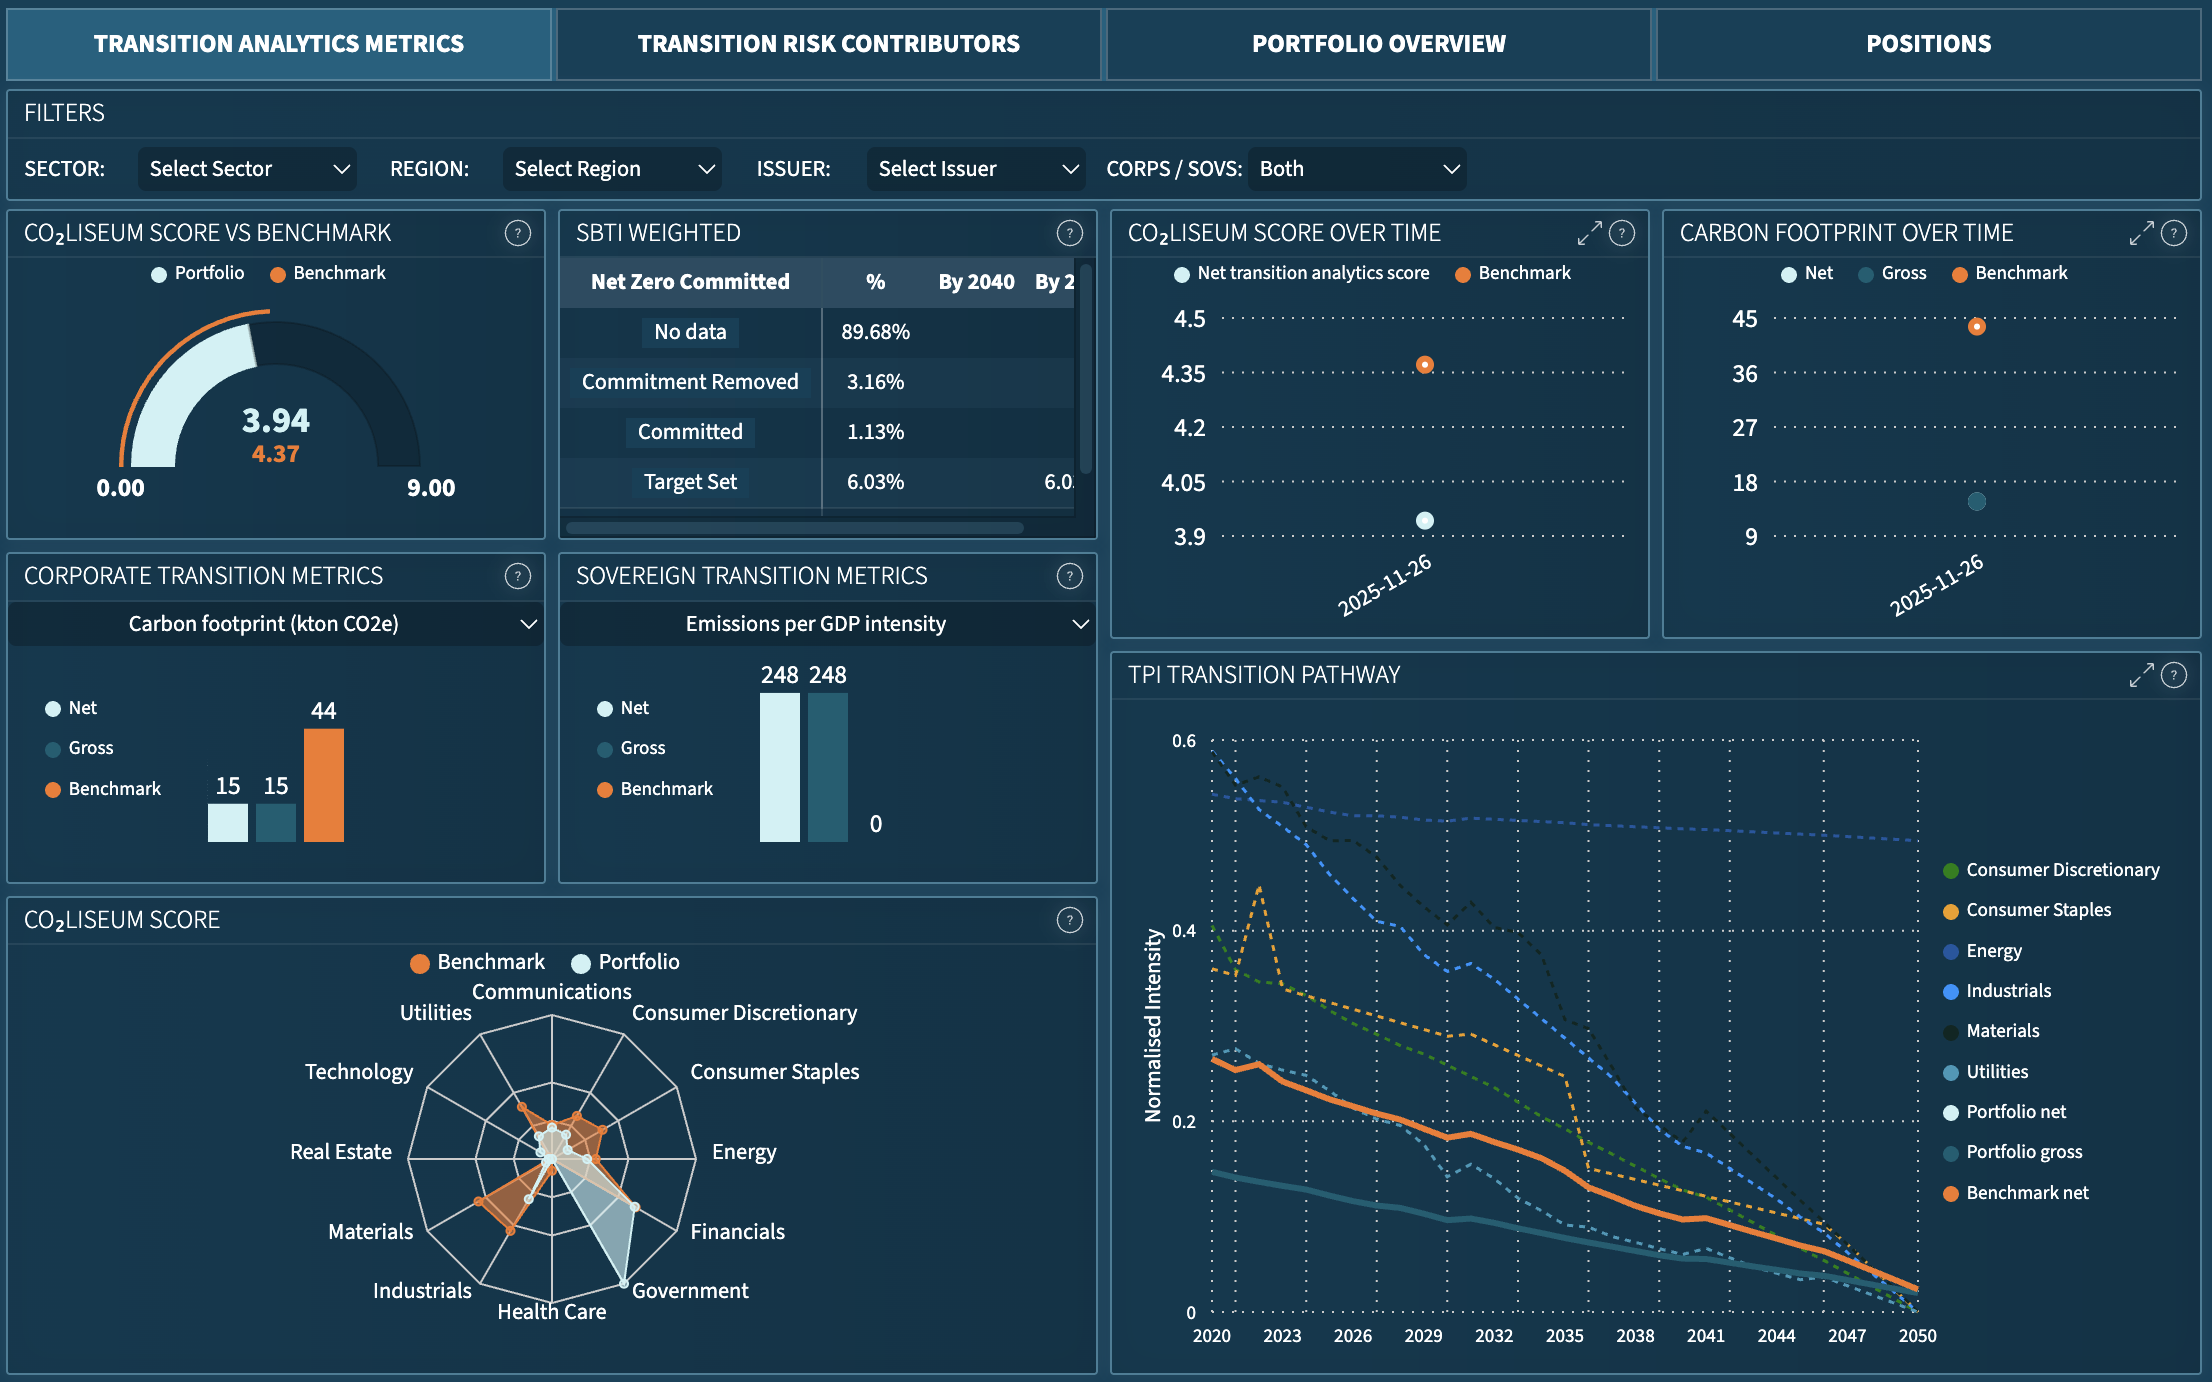Viewport: 2212px width, 1382px height.
Task: Click the SBTI table horizontal scrollbar
Action: (795, 527)
